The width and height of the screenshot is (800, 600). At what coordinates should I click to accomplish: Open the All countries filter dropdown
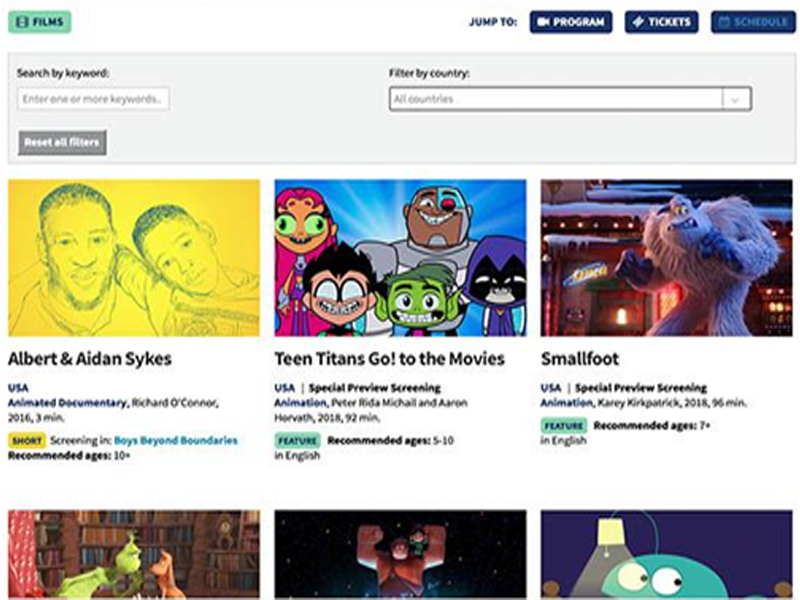pyautogui.click(x=570, y=99)
